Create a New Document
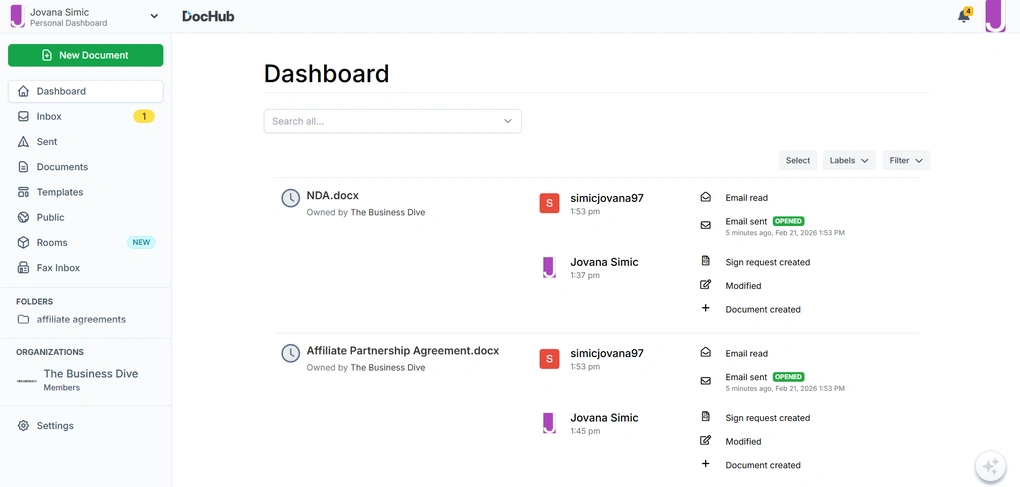The image size is (1020, 487). click(85, 55)
